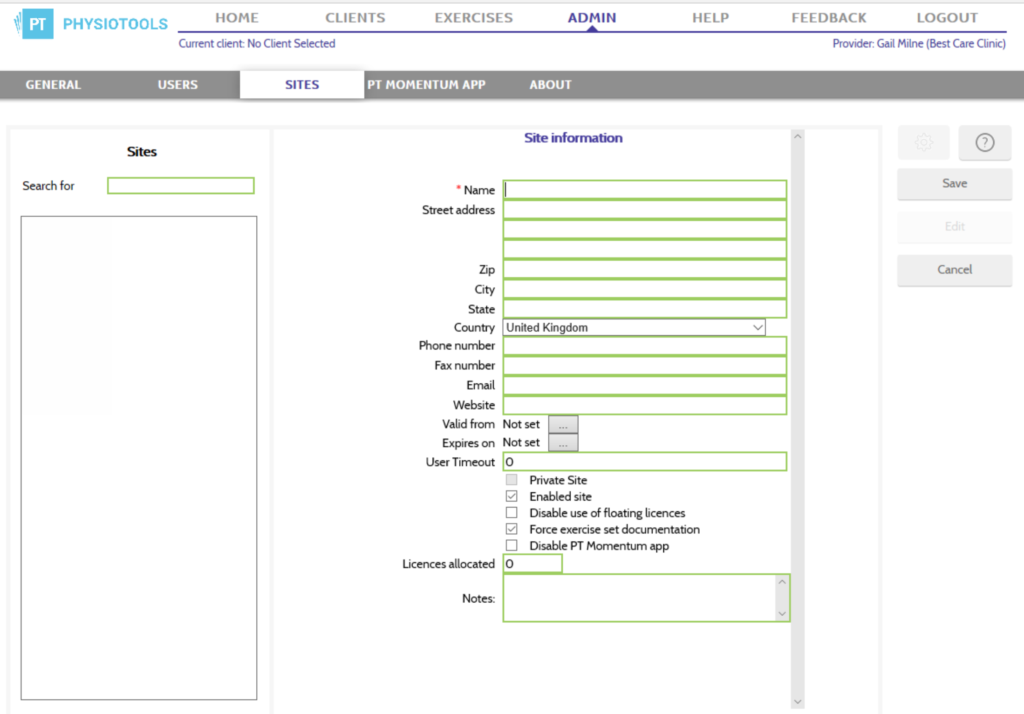
Task: Open the settings gear icon button
Action: pyautogui.click(x=923, y=142)
